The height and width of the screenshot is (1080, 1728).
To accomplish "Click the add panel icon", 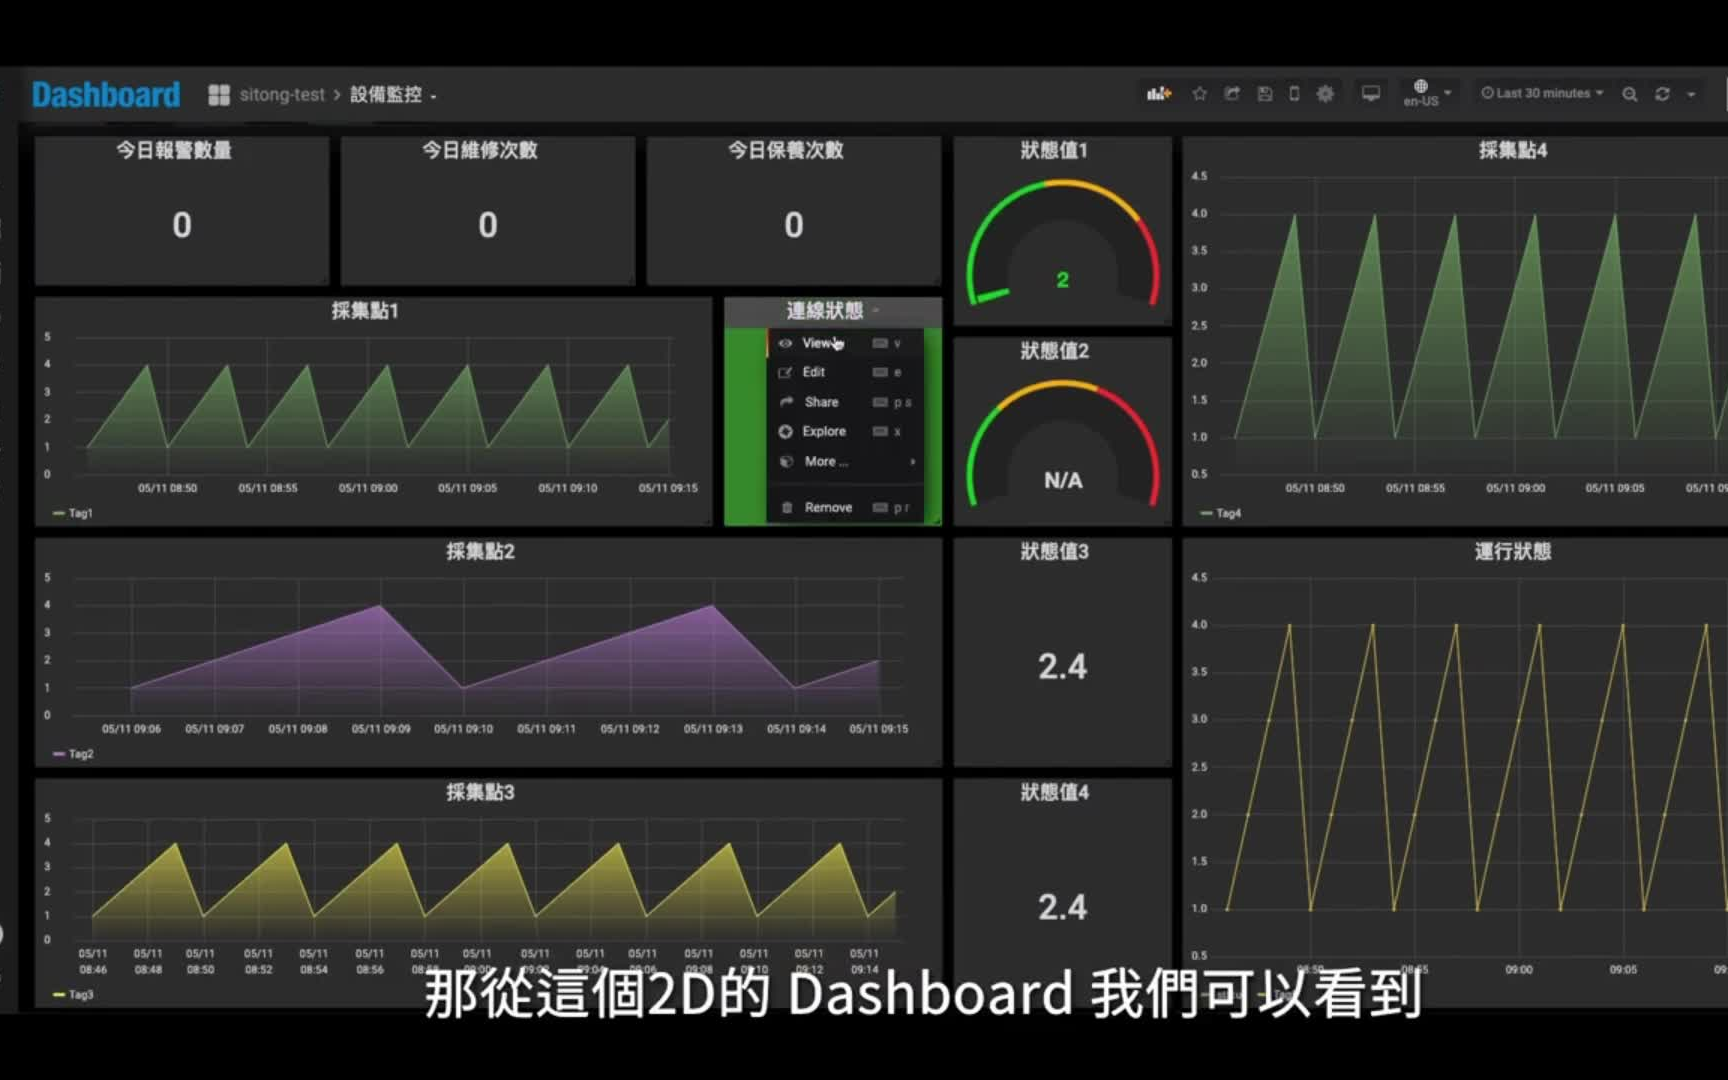I will (1159, 93).
